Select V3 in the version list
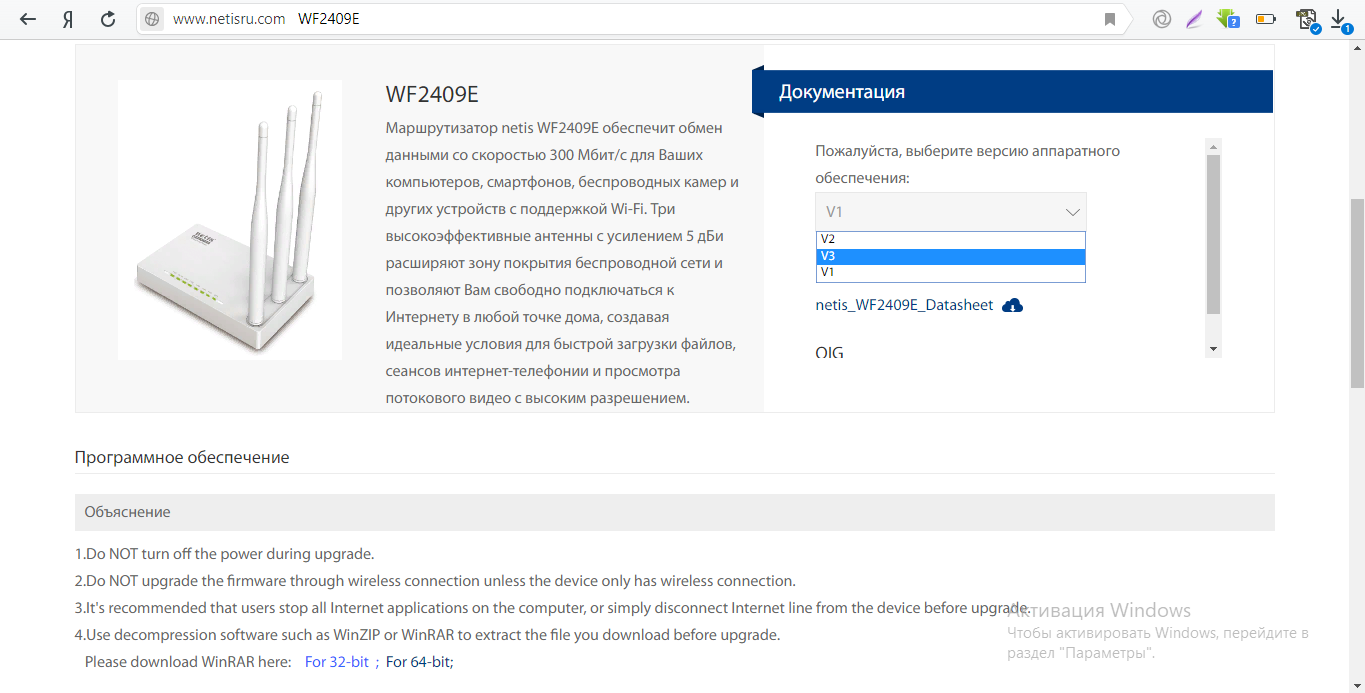Image resolution: width=1365 pixels, height=693 pixels. (x=950, y=256)
